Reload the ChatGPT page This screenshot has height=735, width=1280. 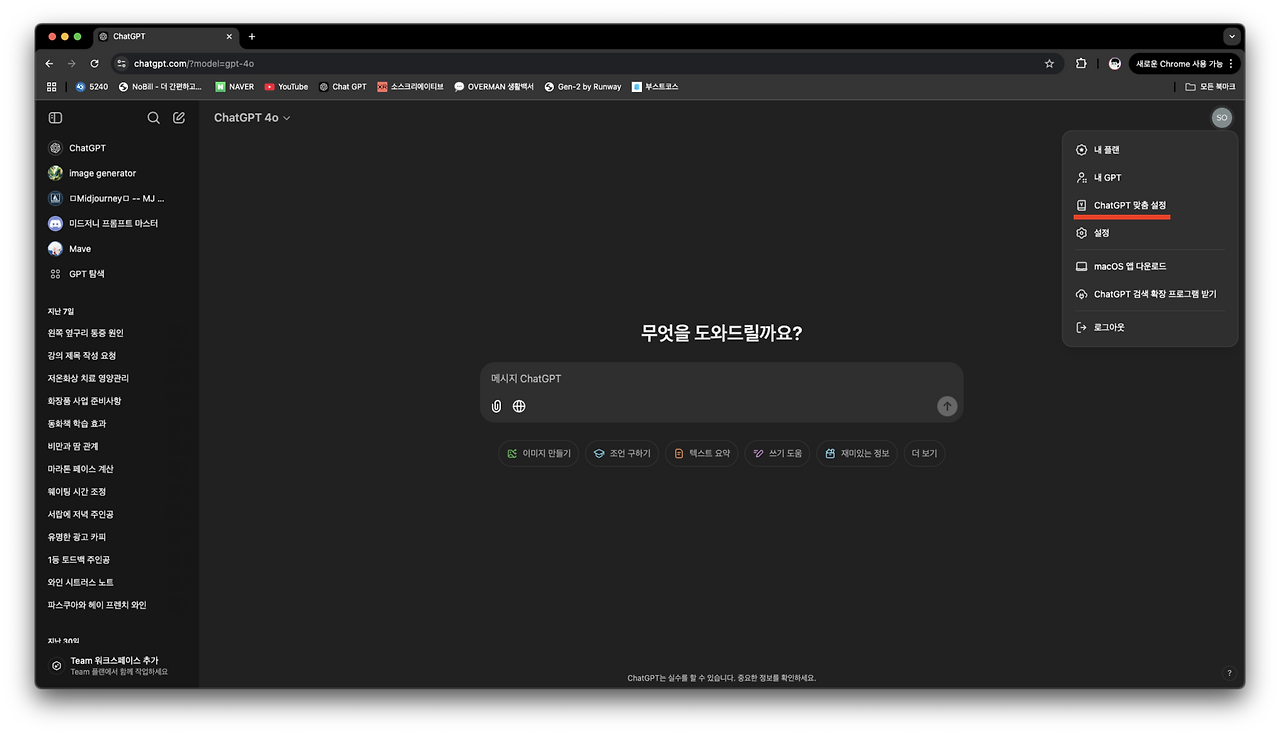coord(94,63)
